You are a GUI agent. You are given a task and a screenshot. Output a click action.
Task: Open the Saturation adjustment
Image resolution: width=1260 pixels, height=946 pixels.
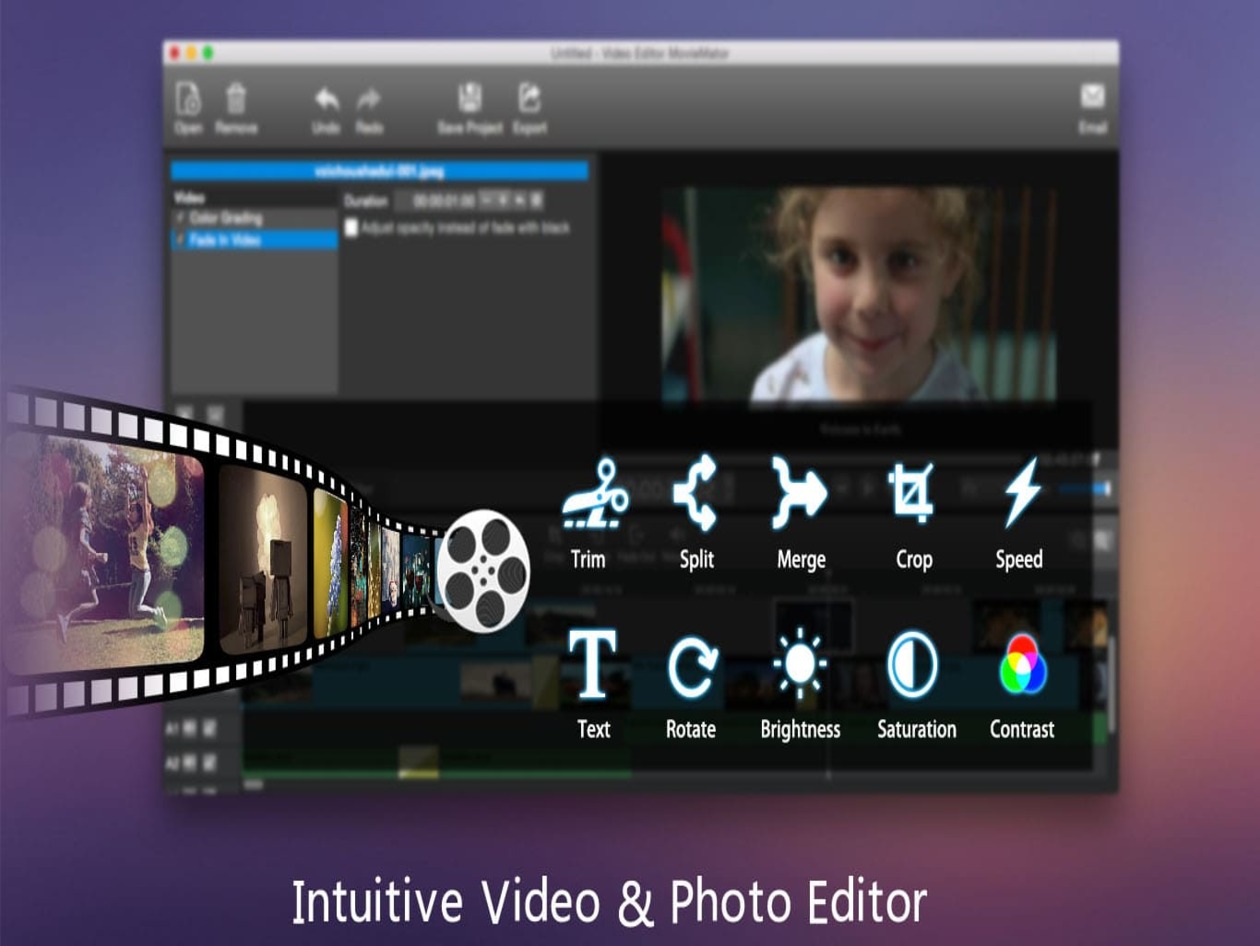pyautogui.click(x=915, y=665)
